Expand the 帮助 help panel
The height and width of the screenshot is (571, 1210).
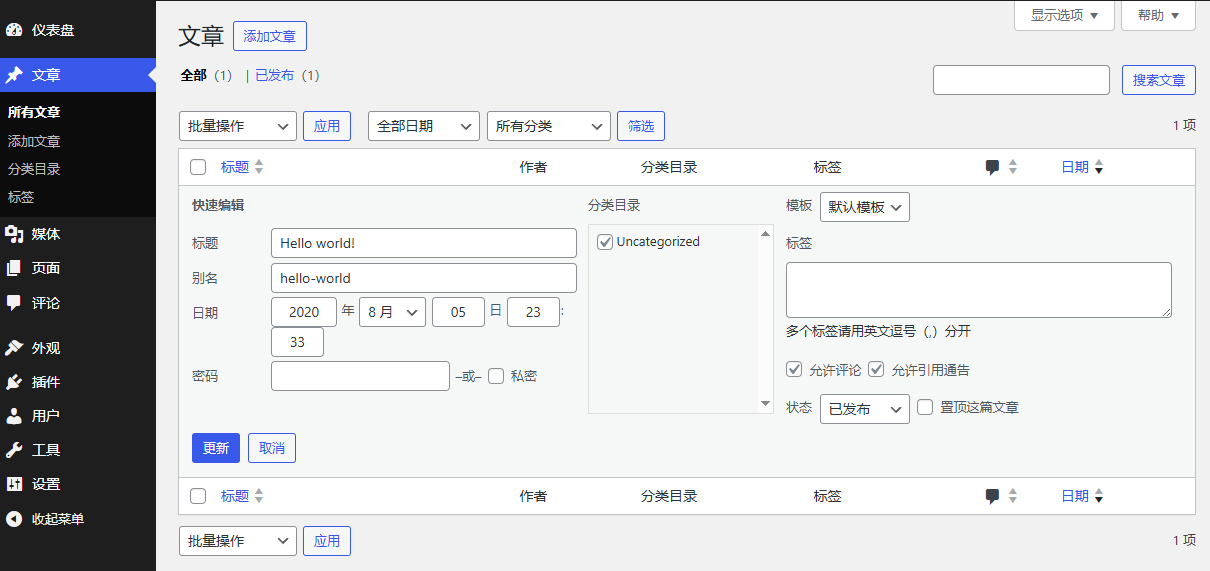click(x=1158, y=15)
